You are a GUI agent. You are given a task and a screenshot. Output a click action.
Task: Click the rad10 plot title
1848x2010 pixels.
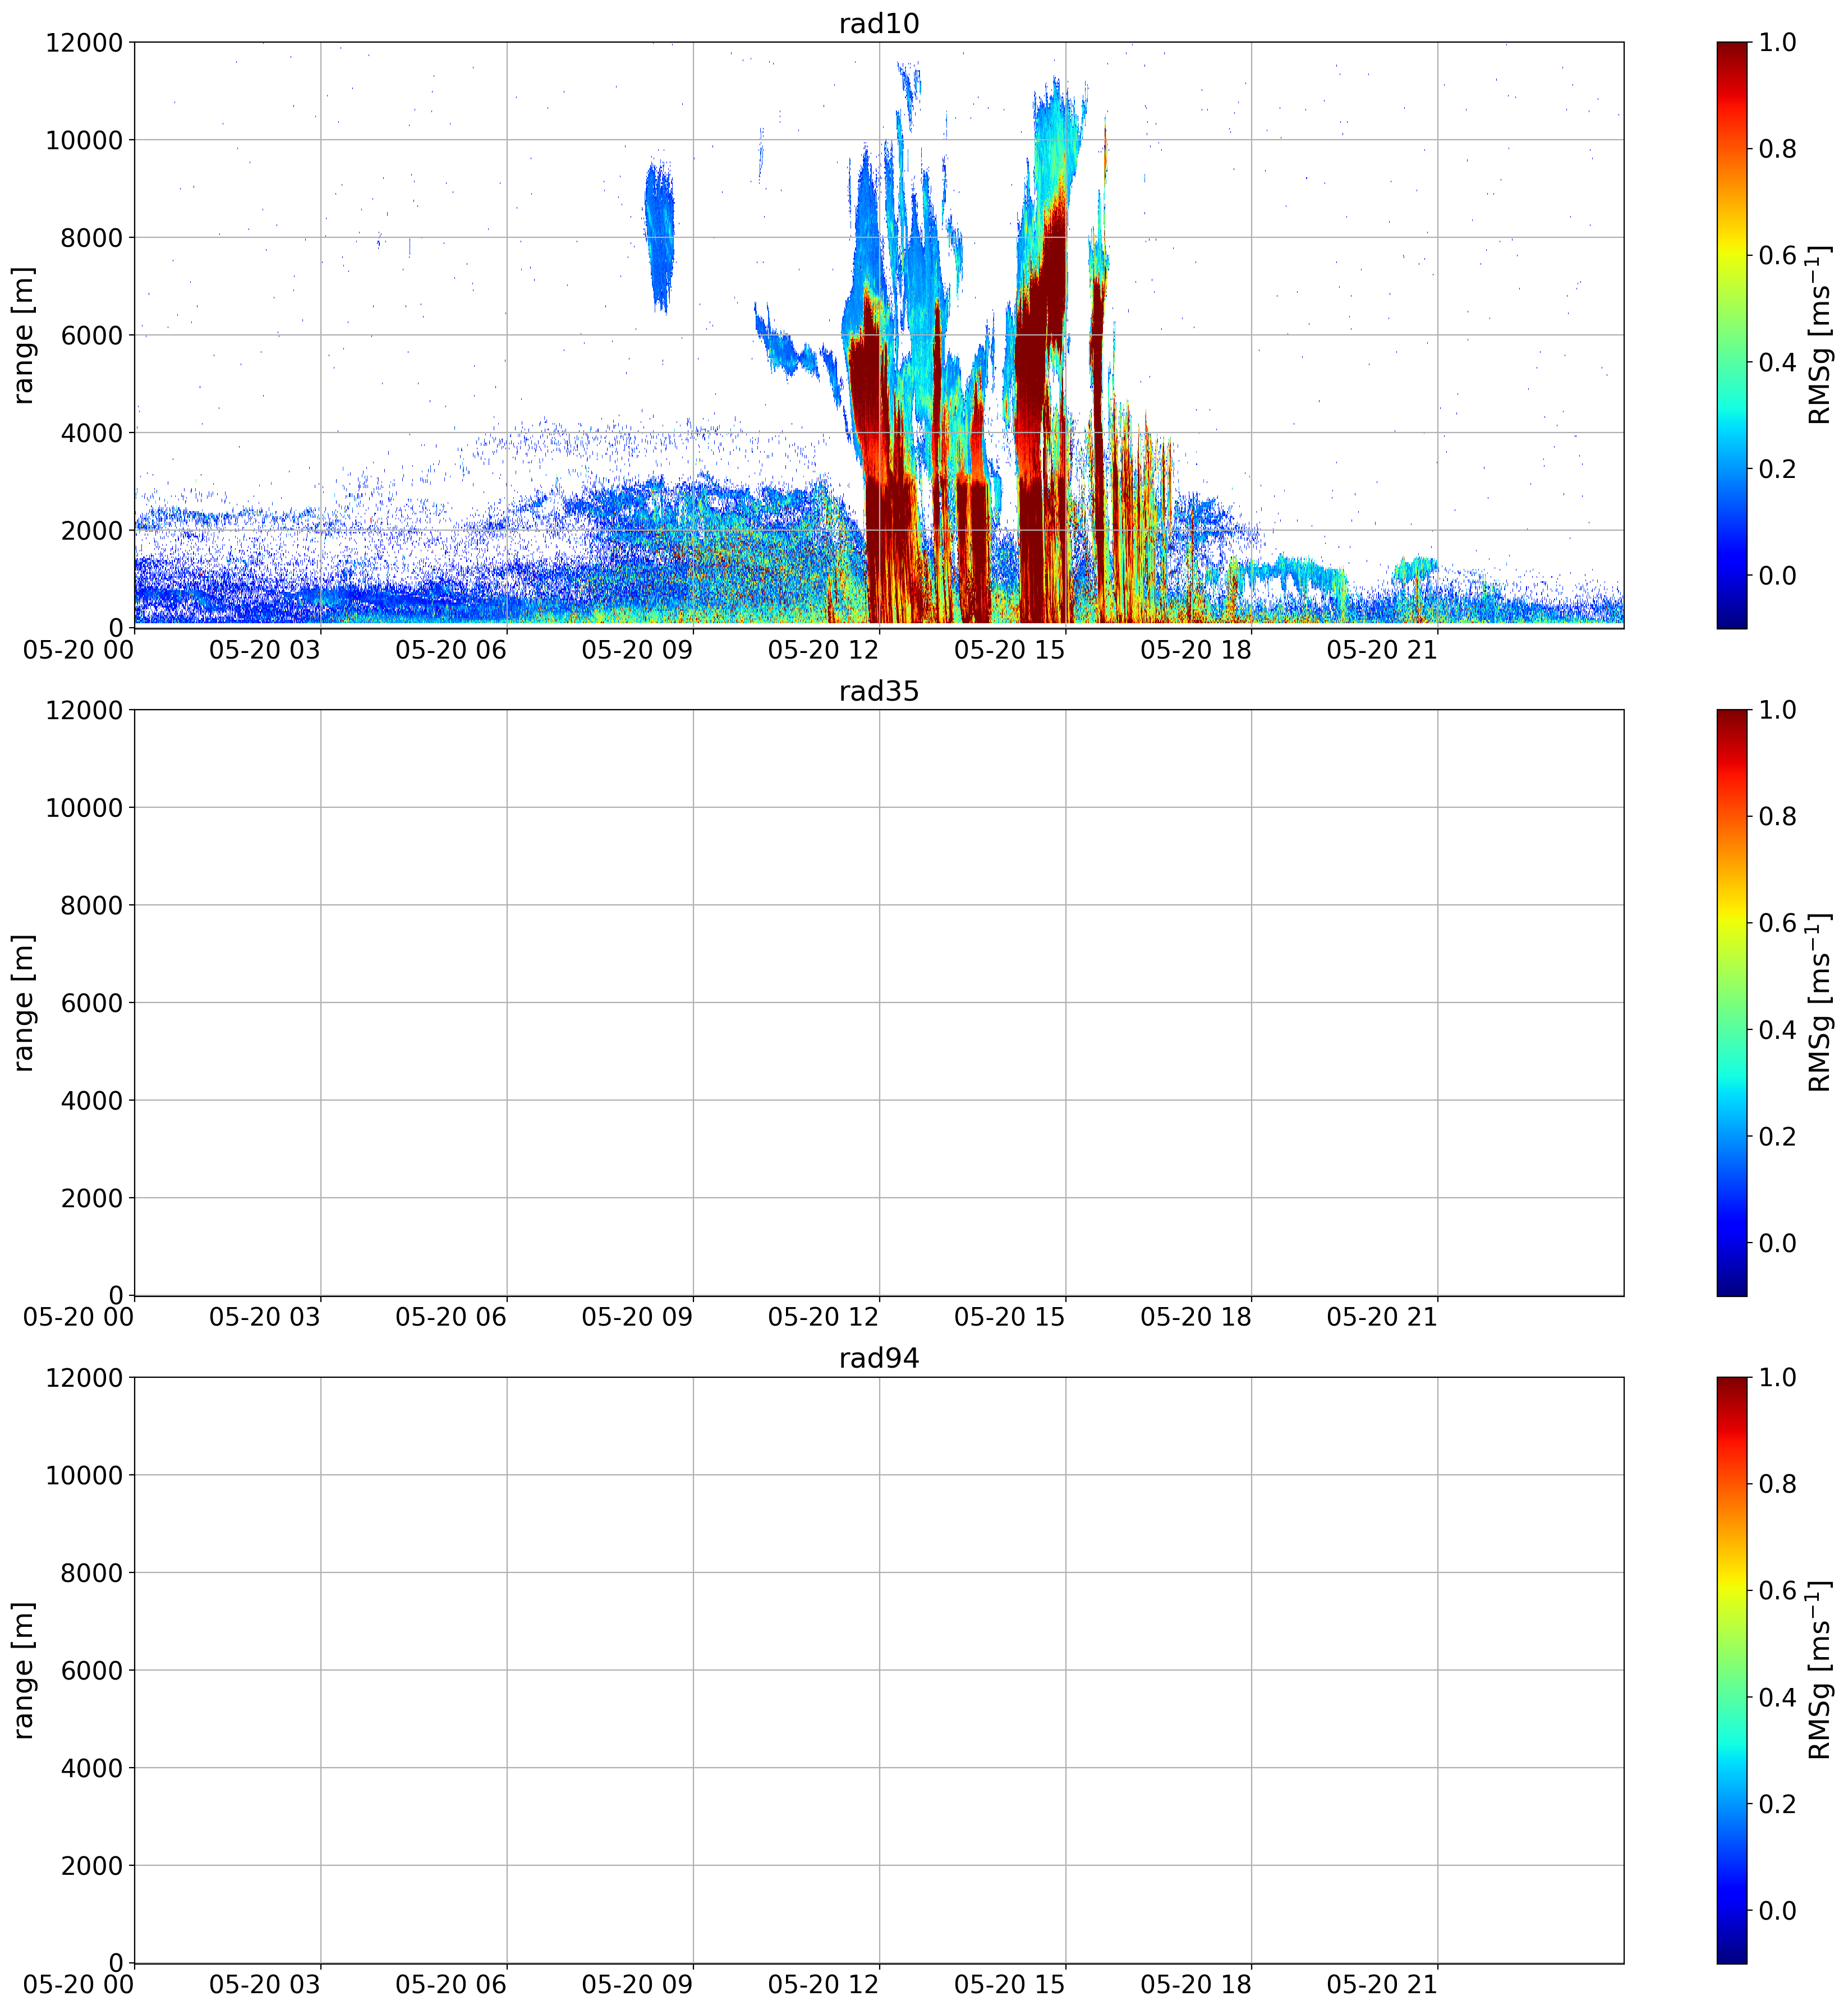(879, 24)
